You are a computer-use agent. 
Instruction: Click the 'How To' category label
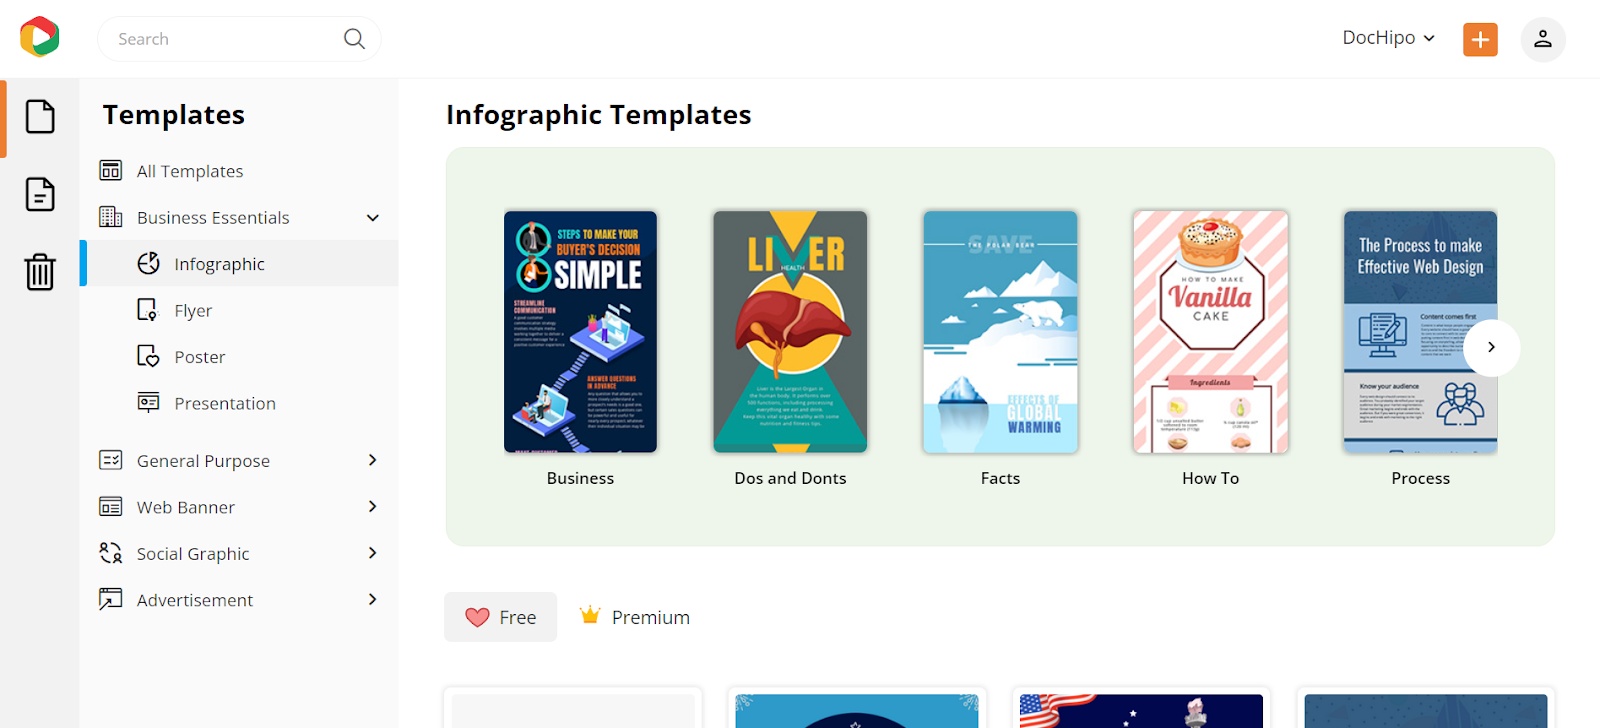click(1210, 478)
